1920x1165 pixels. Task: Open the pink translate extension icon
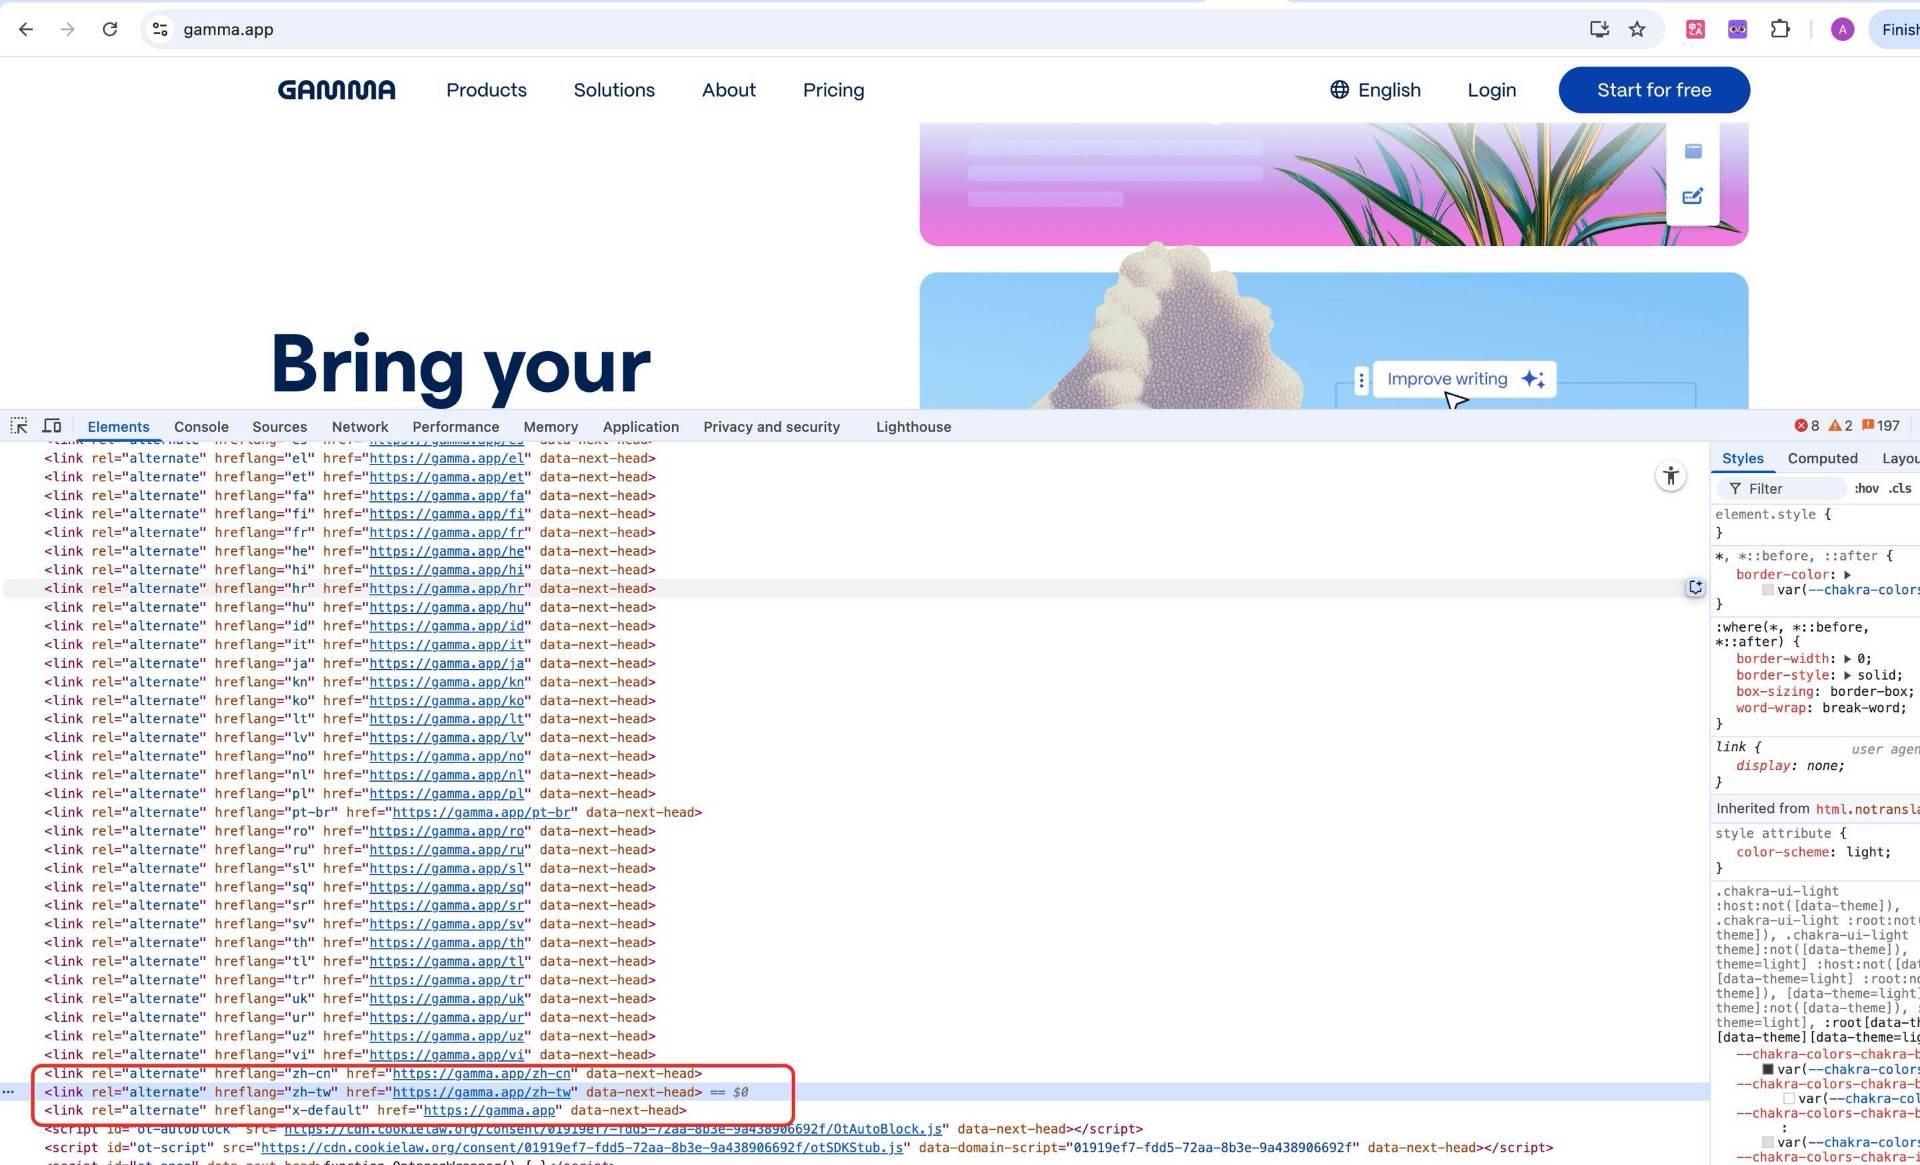pos(1695,29)
